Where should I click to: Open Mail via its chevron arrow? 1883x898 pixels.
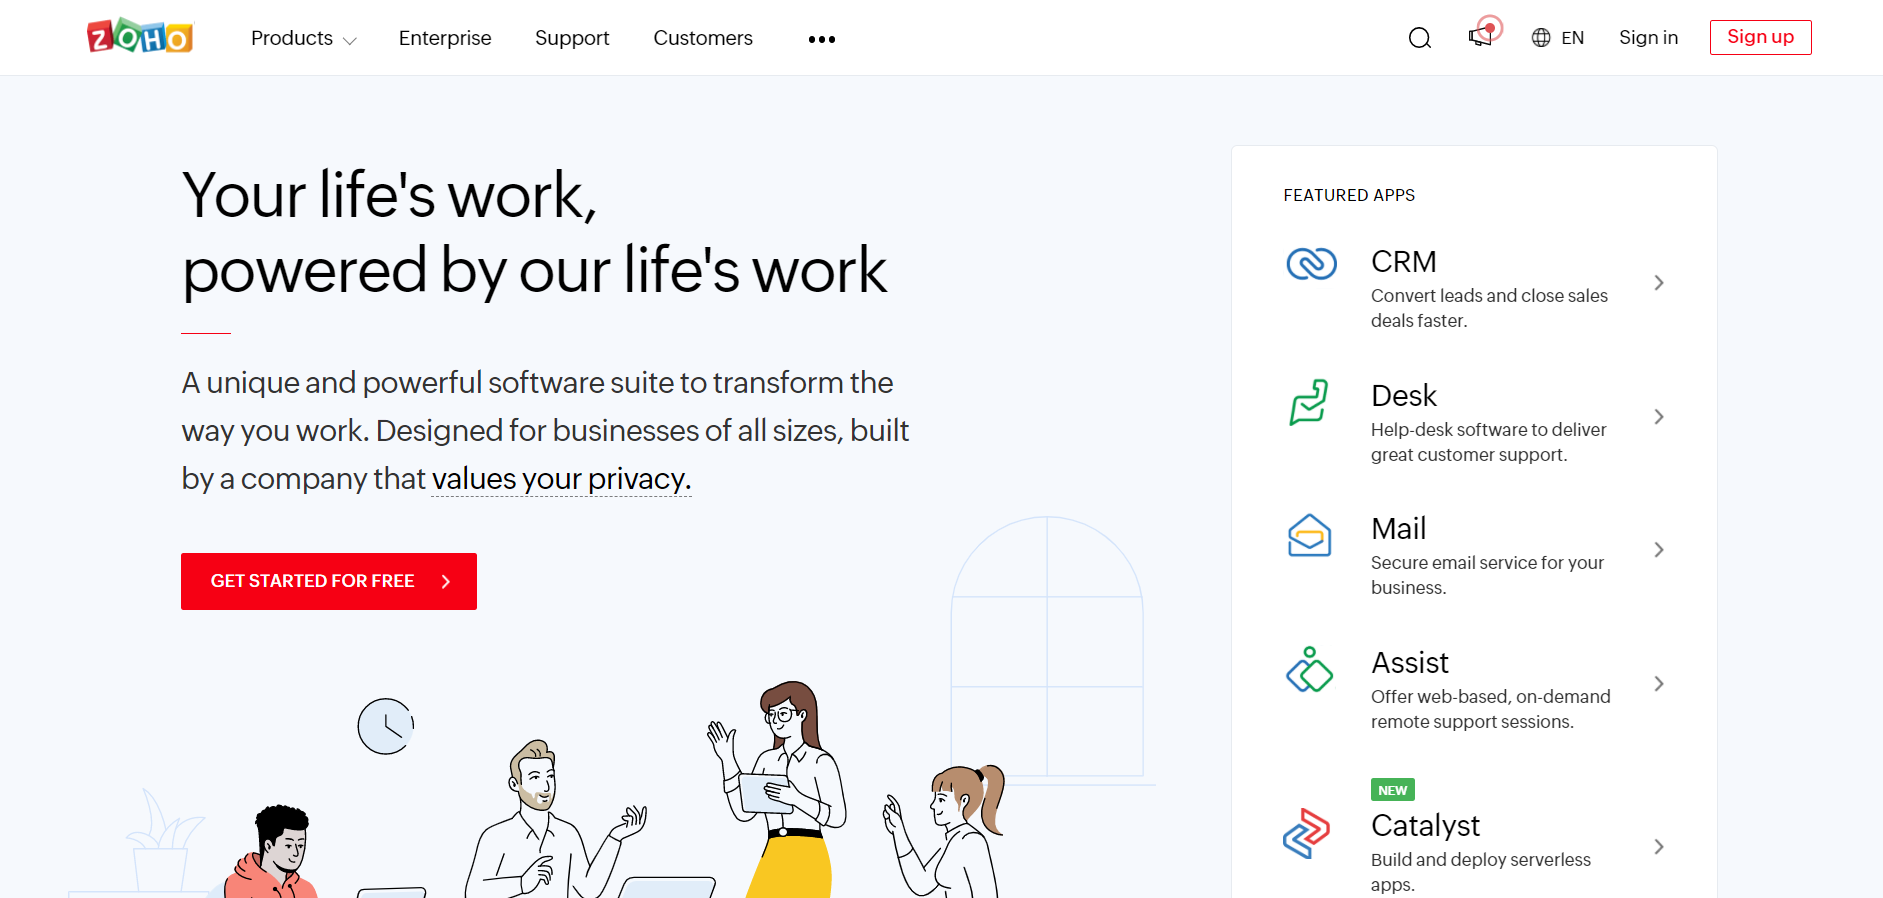[x=1659, y=550]
